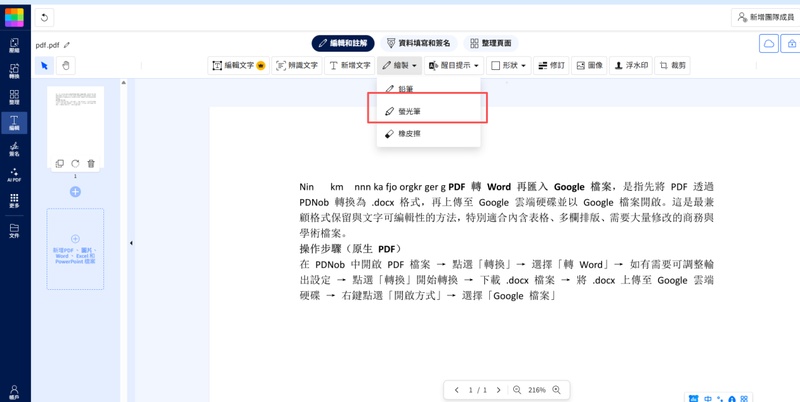Select the arrow cursor tool
Screen dimensions: 800x402
[x=44, y=65]
